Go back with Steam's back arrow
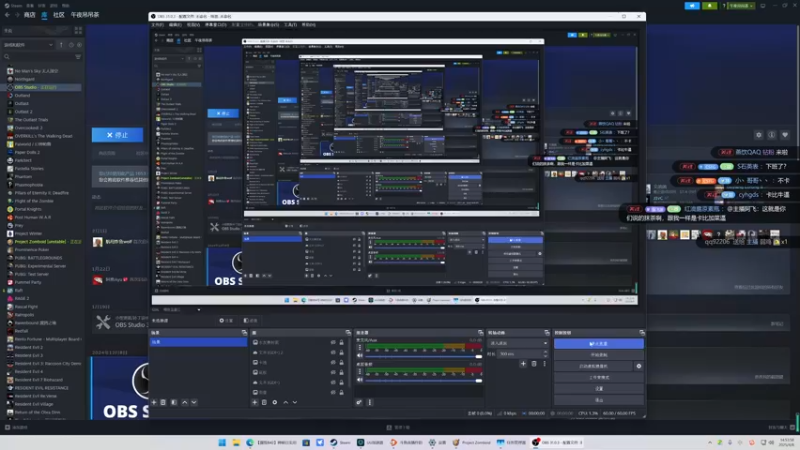Screen dimensions: 800x450 coord(7,15)
